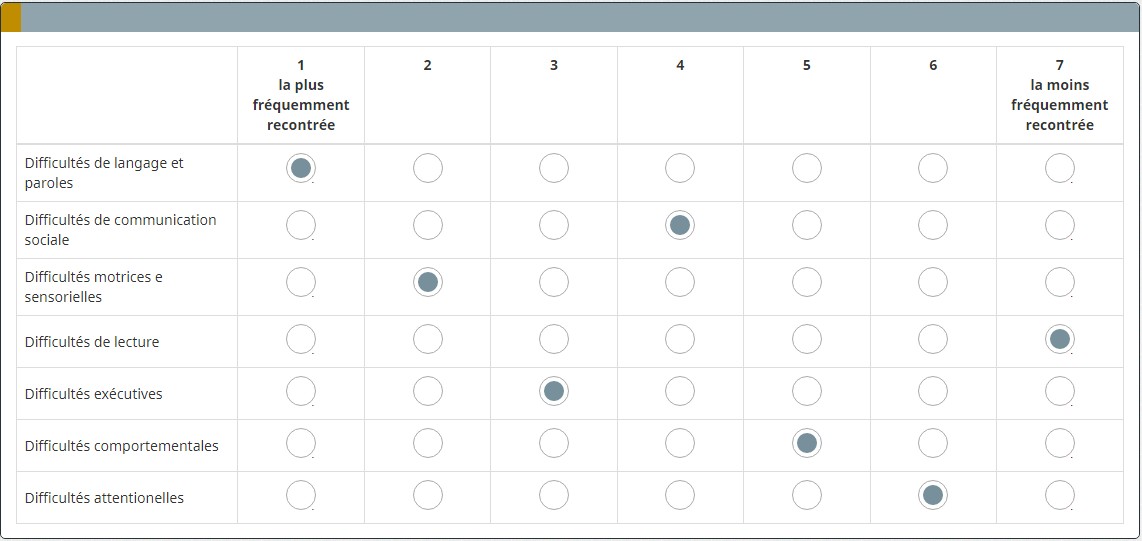Pick rank 2 for Difficultés comportementales
The width and height of the screenshot is (1142, 541).
click(x=427, y=443)
